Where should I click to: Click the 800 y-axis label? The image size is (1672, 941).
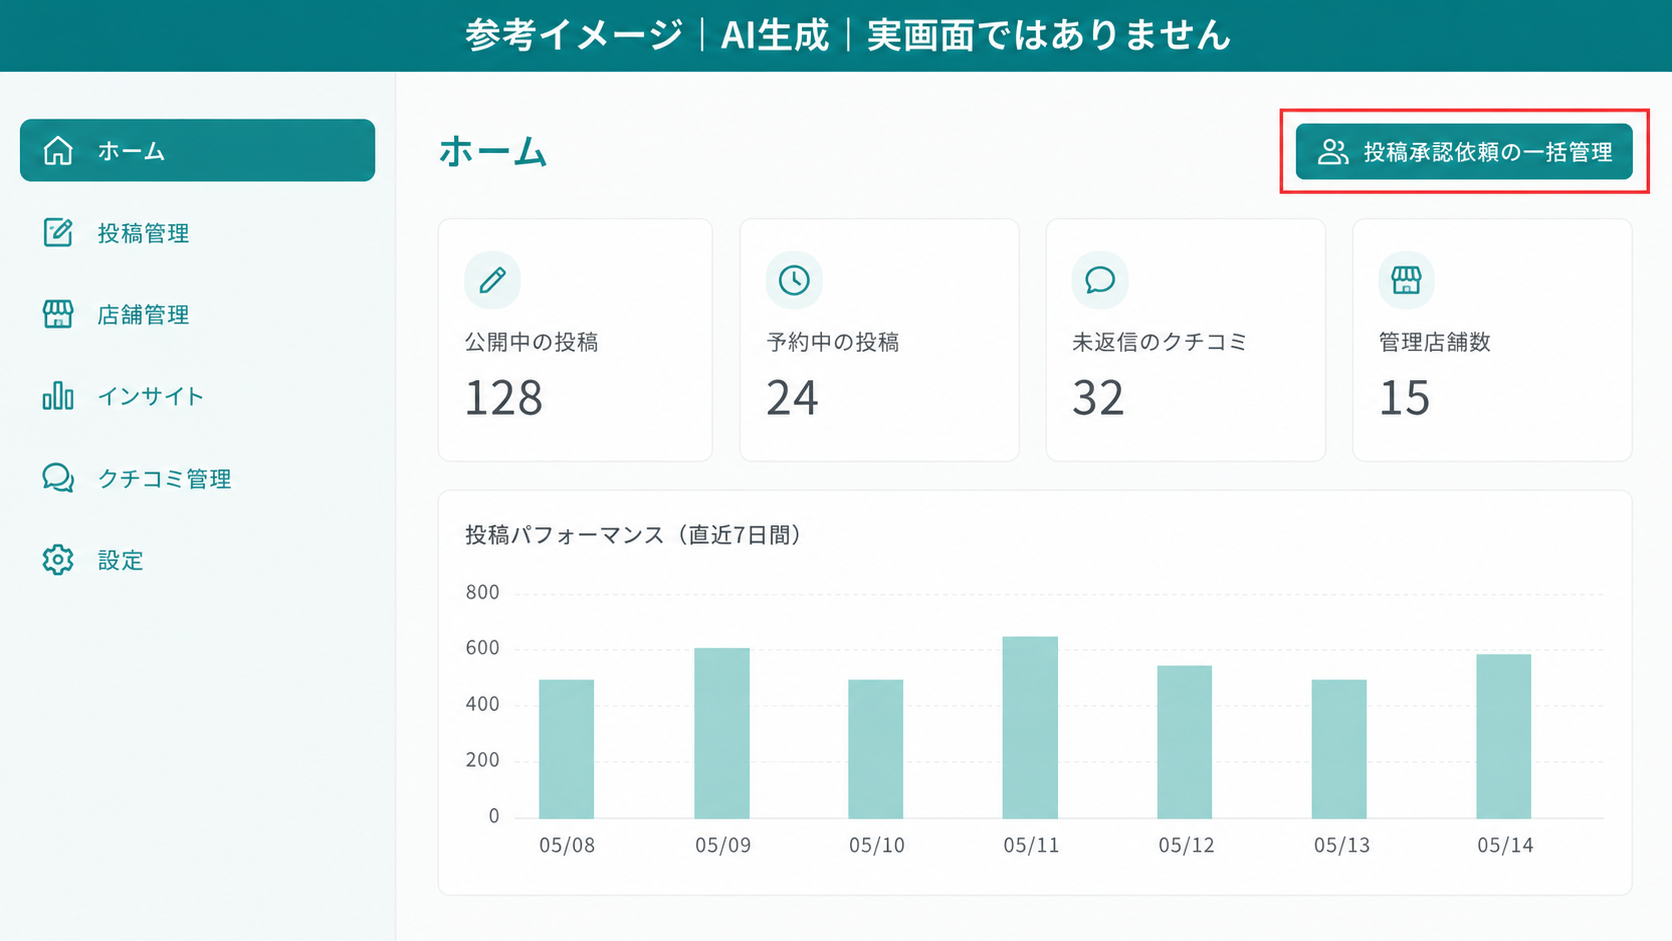[x=482, y=592]
